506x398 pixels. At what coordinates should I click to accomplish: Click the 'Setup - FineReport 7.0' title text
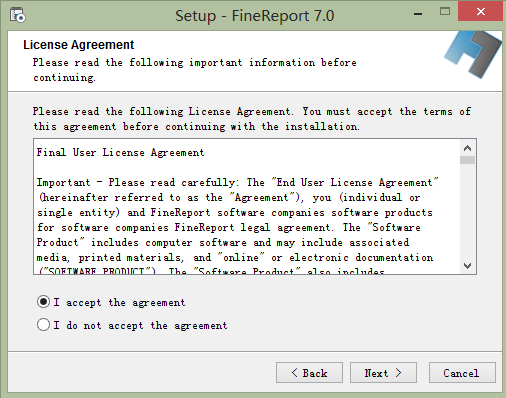click(255, 16)
